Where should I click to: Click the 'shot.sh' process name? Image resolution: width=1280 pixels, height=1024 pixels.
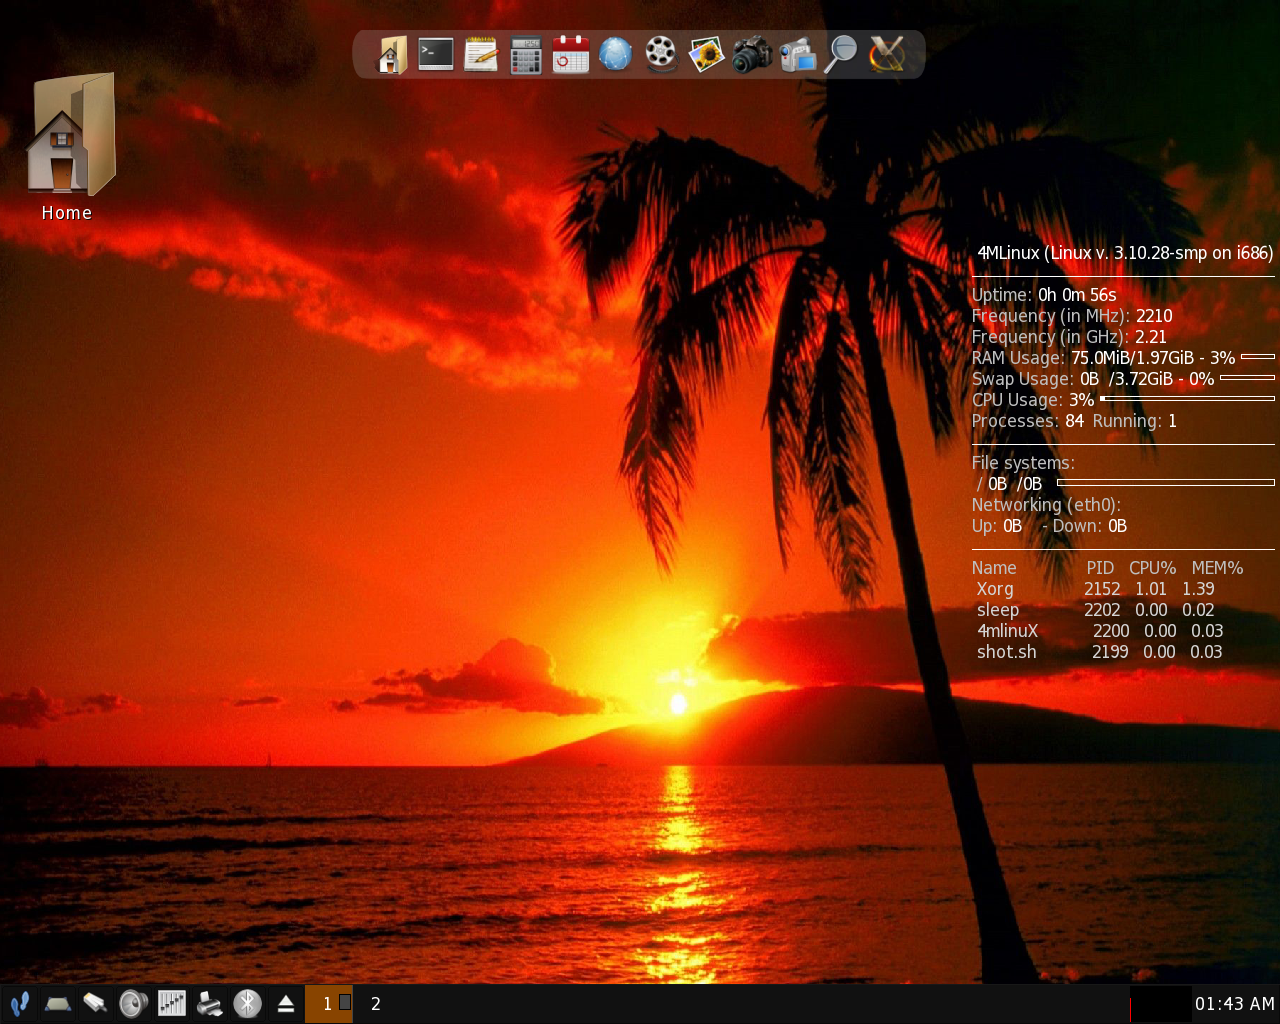(1007, 652)
